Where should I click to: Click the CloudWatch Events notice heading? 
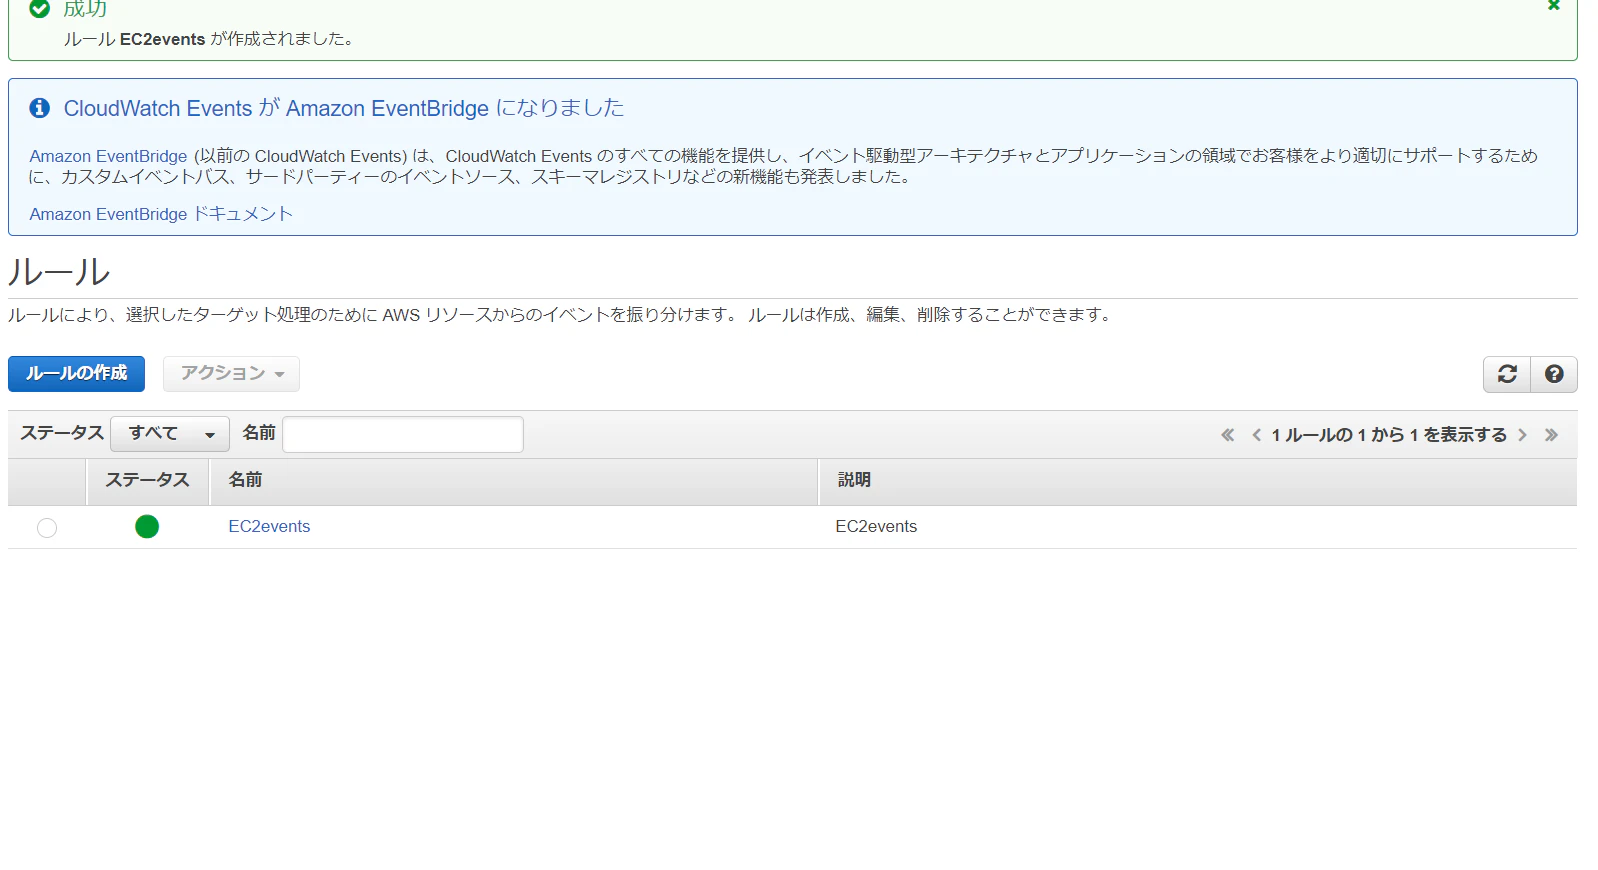coord(344,108)
